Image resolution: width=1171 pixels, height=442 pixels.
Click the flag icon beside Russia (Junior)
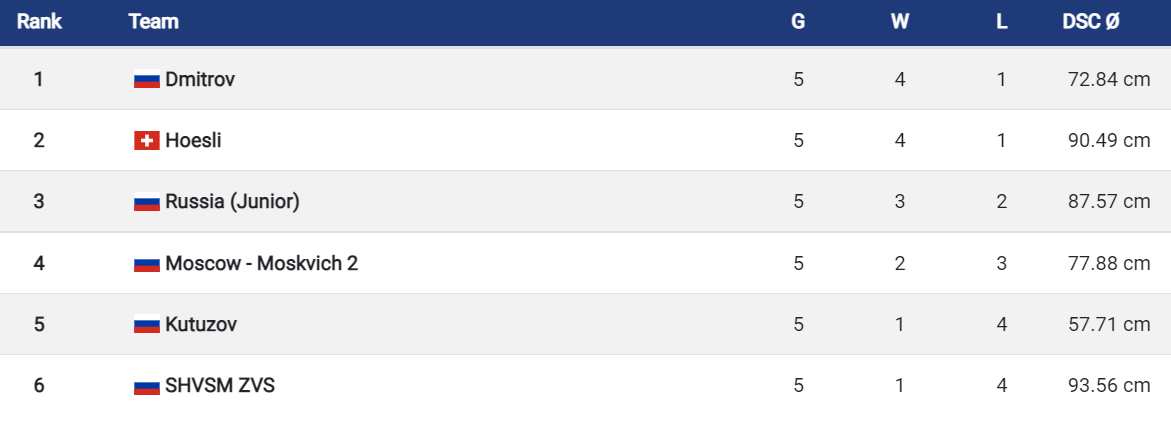point(147,202)
